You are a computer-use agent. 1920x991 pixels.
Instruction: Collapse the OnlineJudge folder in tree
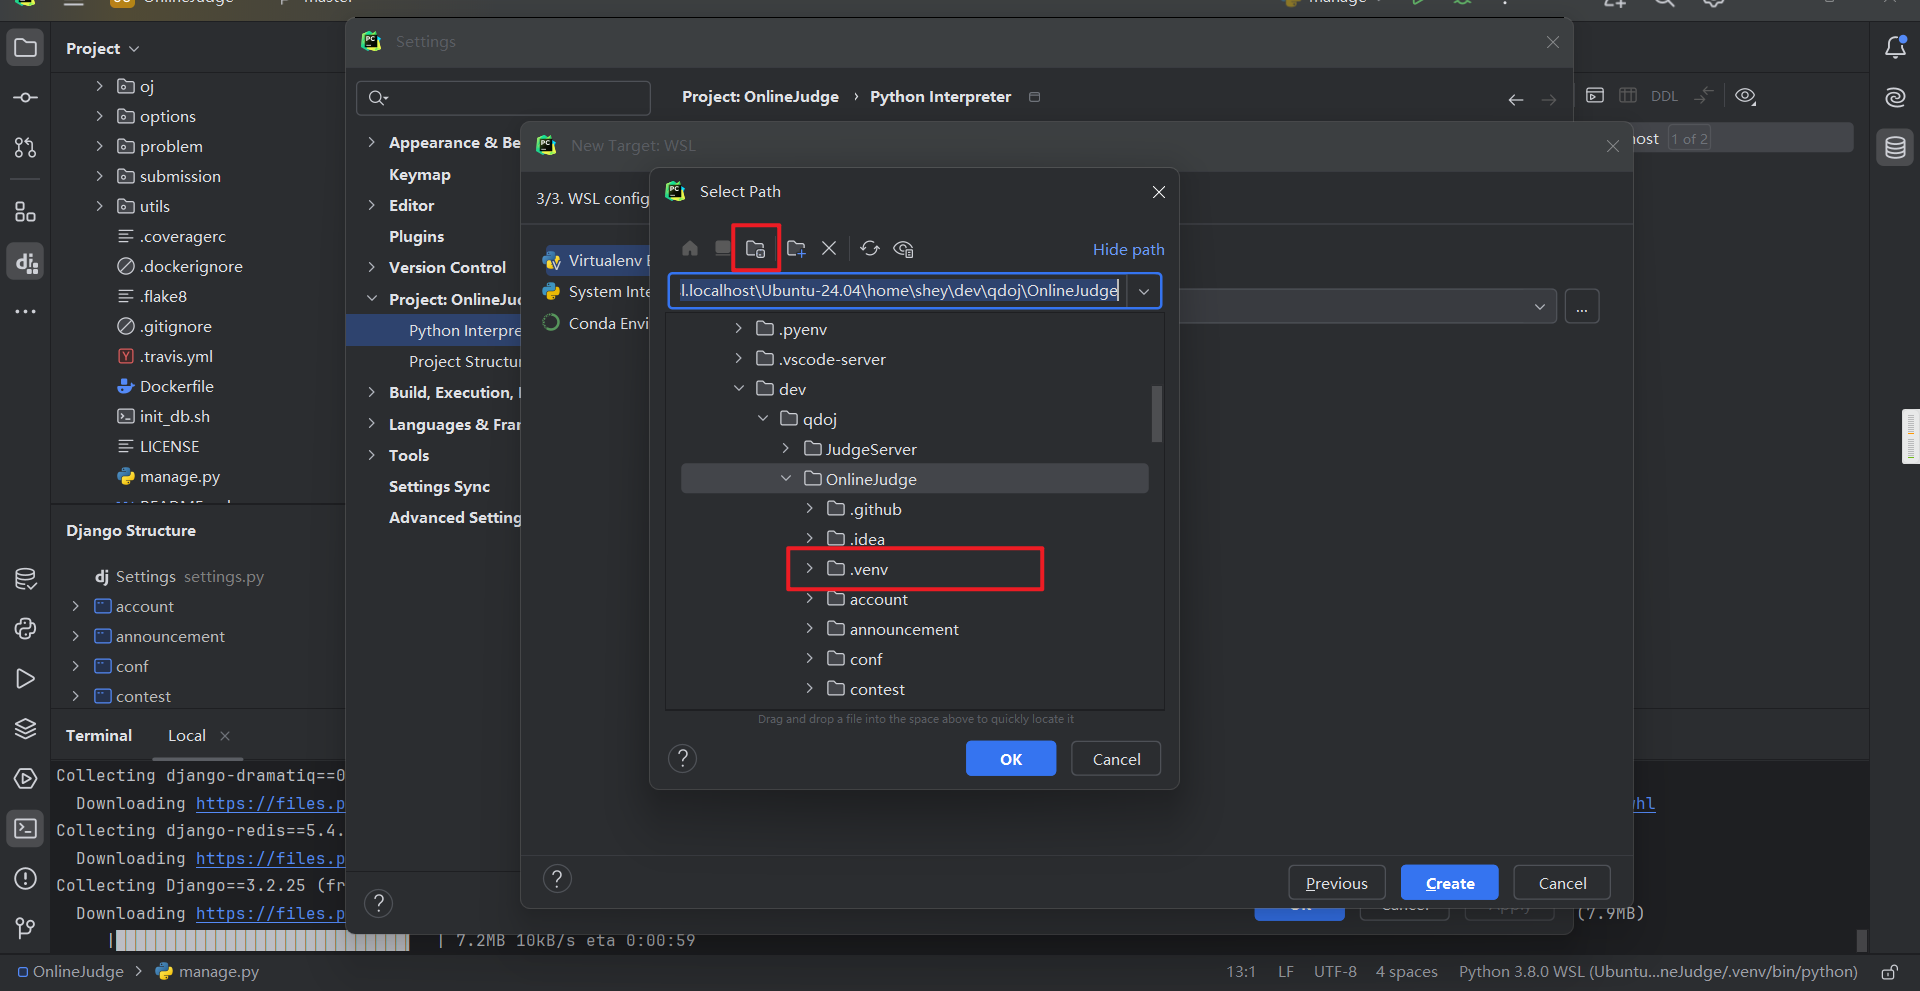tap(786, 479)
